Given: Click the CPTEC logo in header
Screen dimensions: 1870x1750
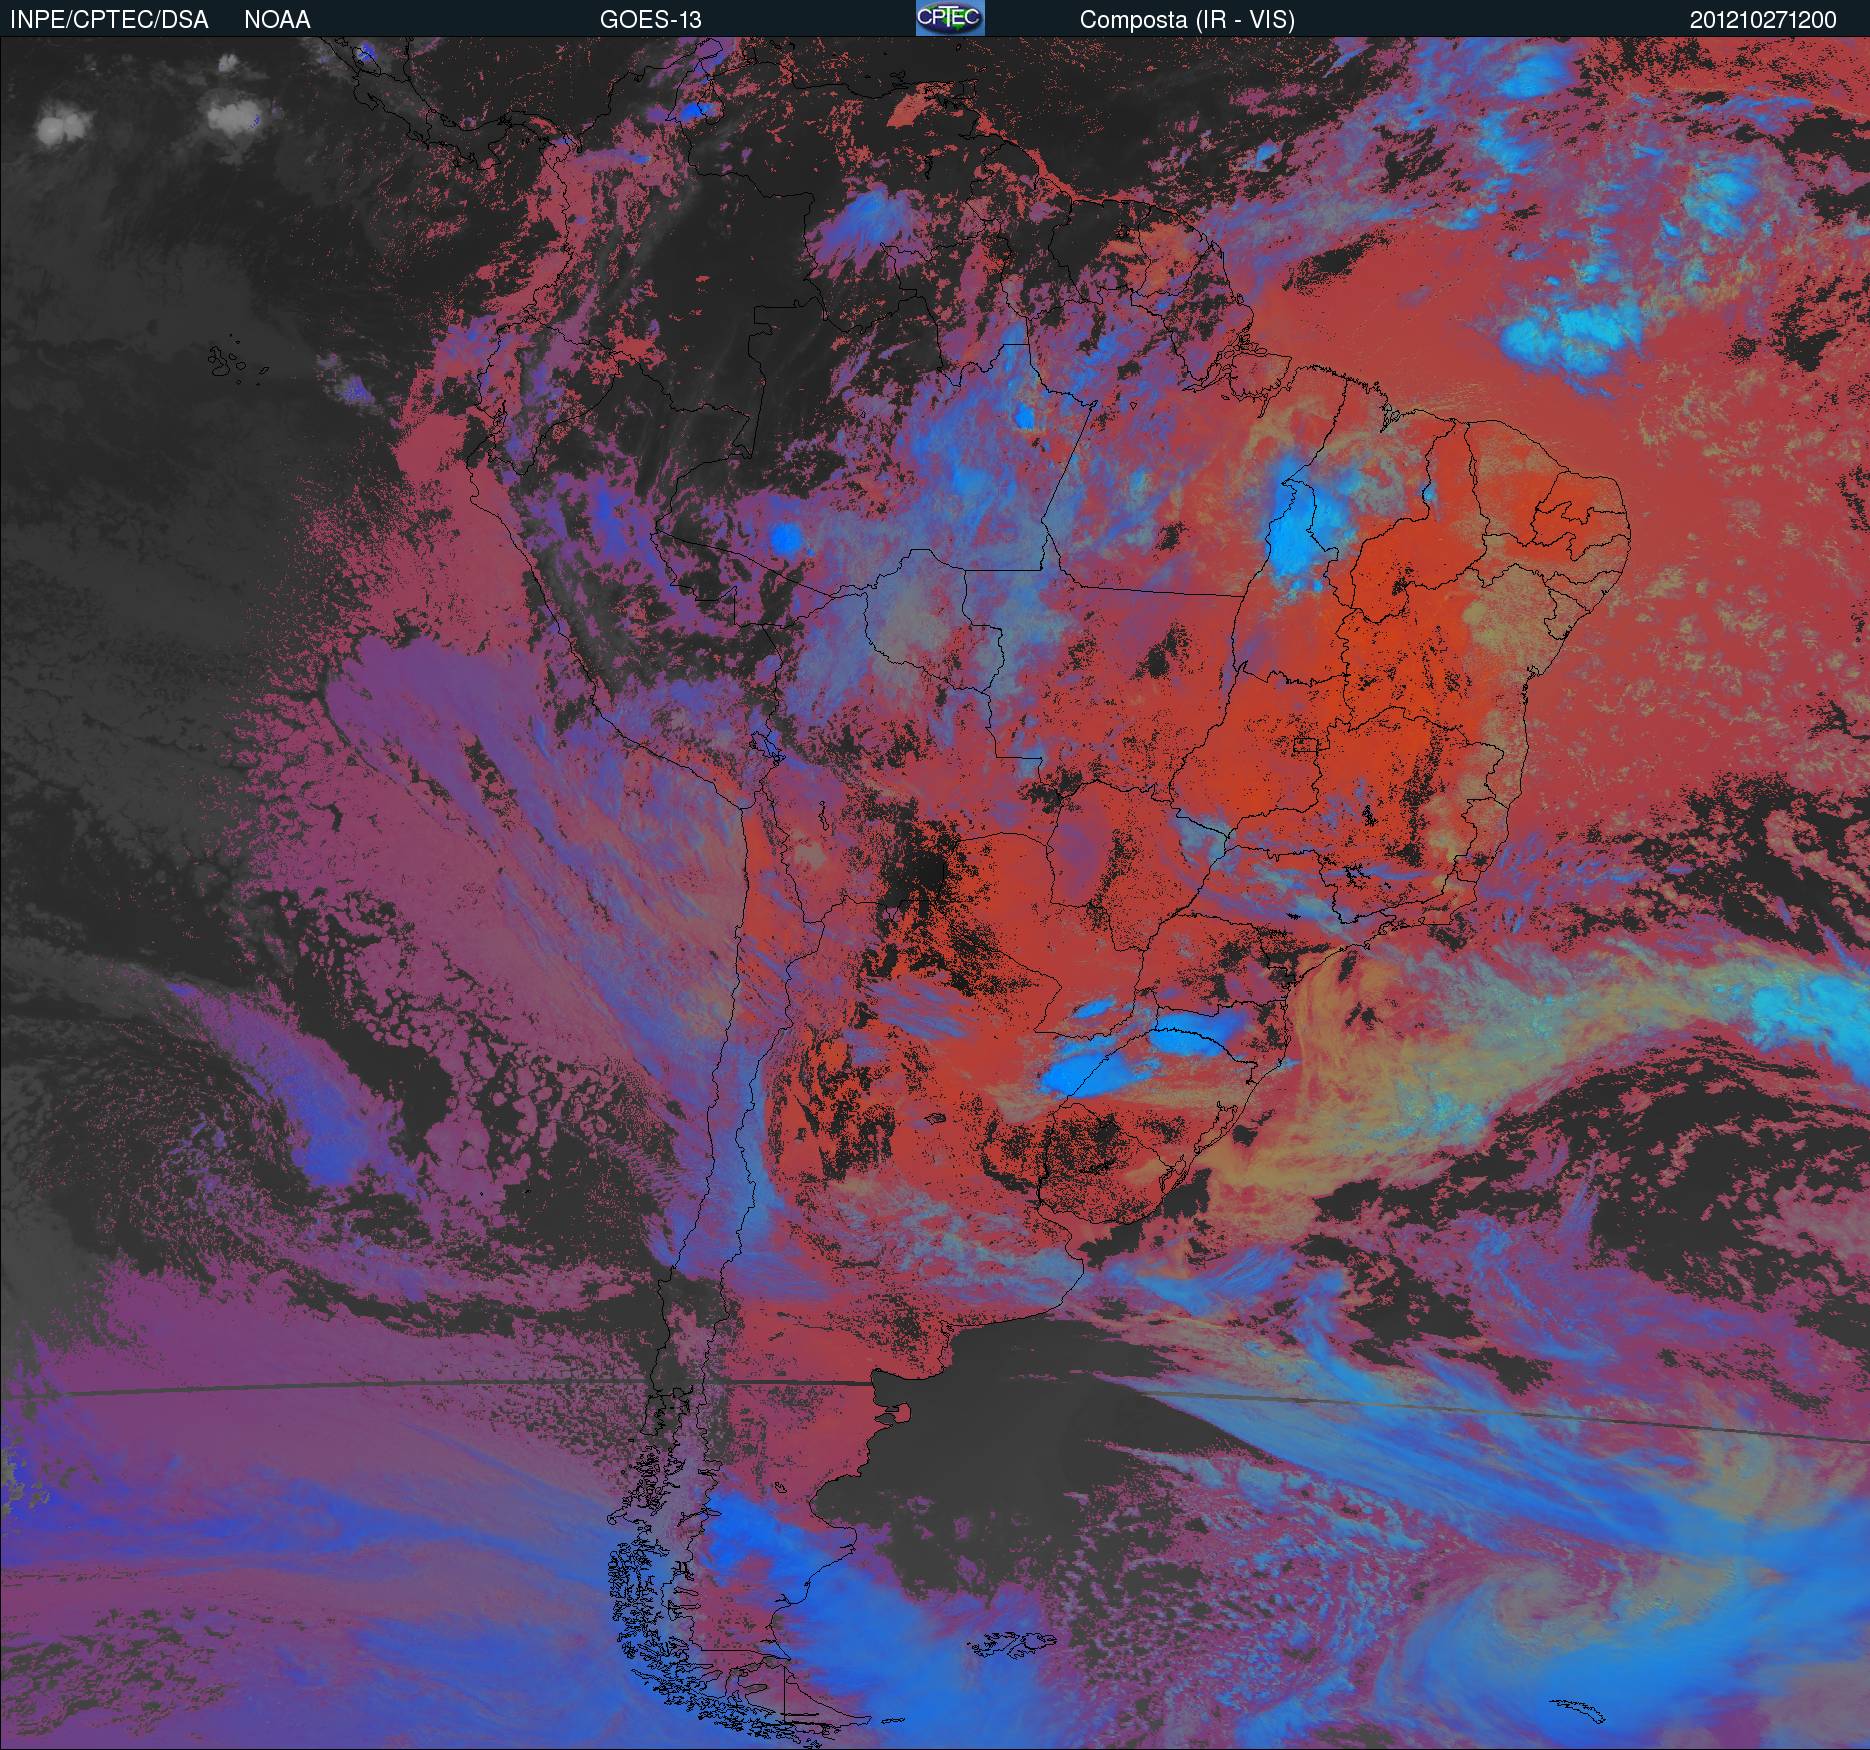Looking at the screenshot, I should (950, 18).
